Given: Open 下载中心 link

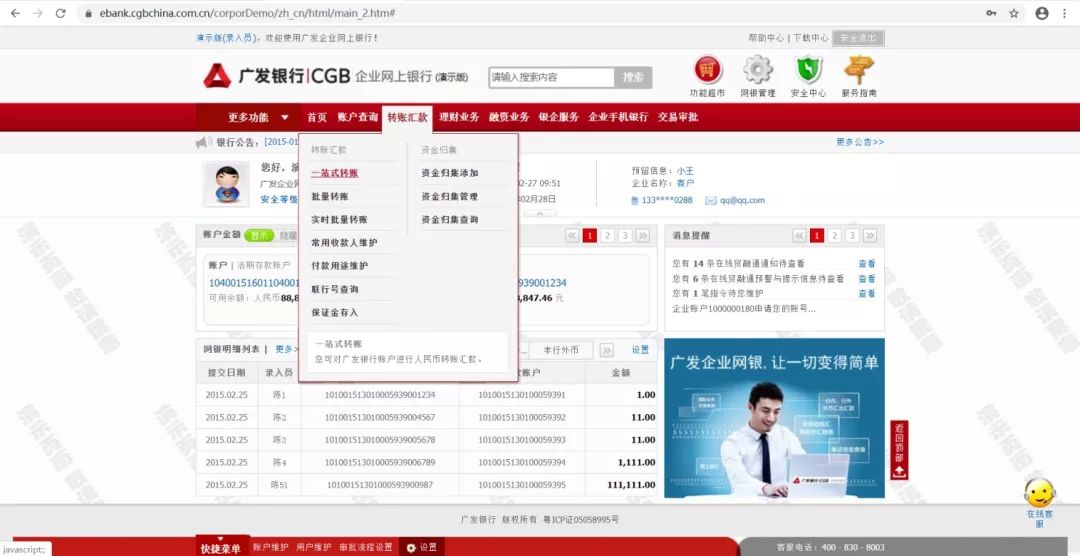Looking at the screenshot, I should coord(810,39).
